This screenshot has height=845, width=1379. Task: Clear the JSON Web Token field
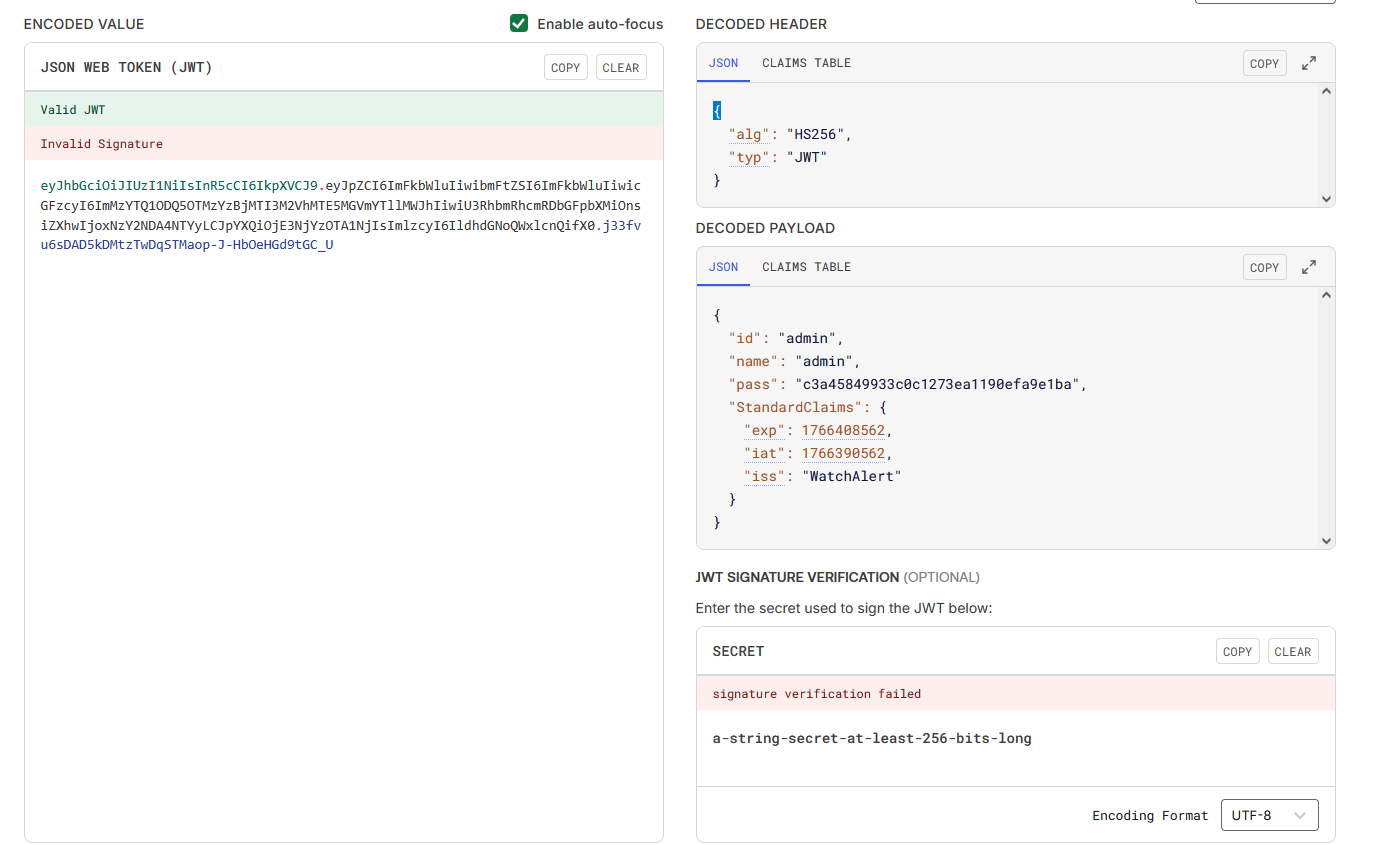[x=621, y=68]
